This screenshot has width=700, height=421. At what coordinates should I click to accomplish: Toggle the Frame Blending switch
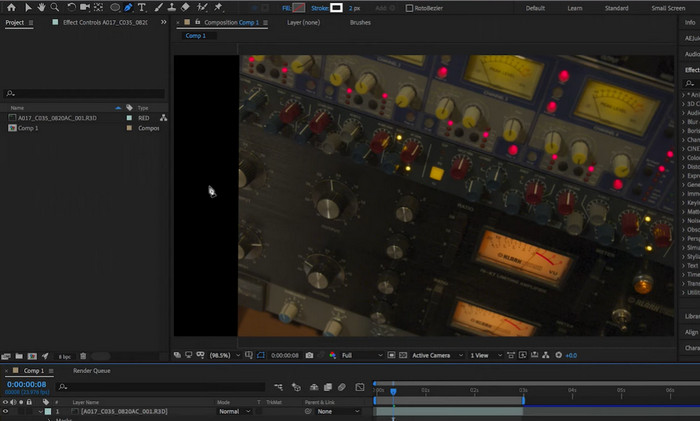point(328,387)
